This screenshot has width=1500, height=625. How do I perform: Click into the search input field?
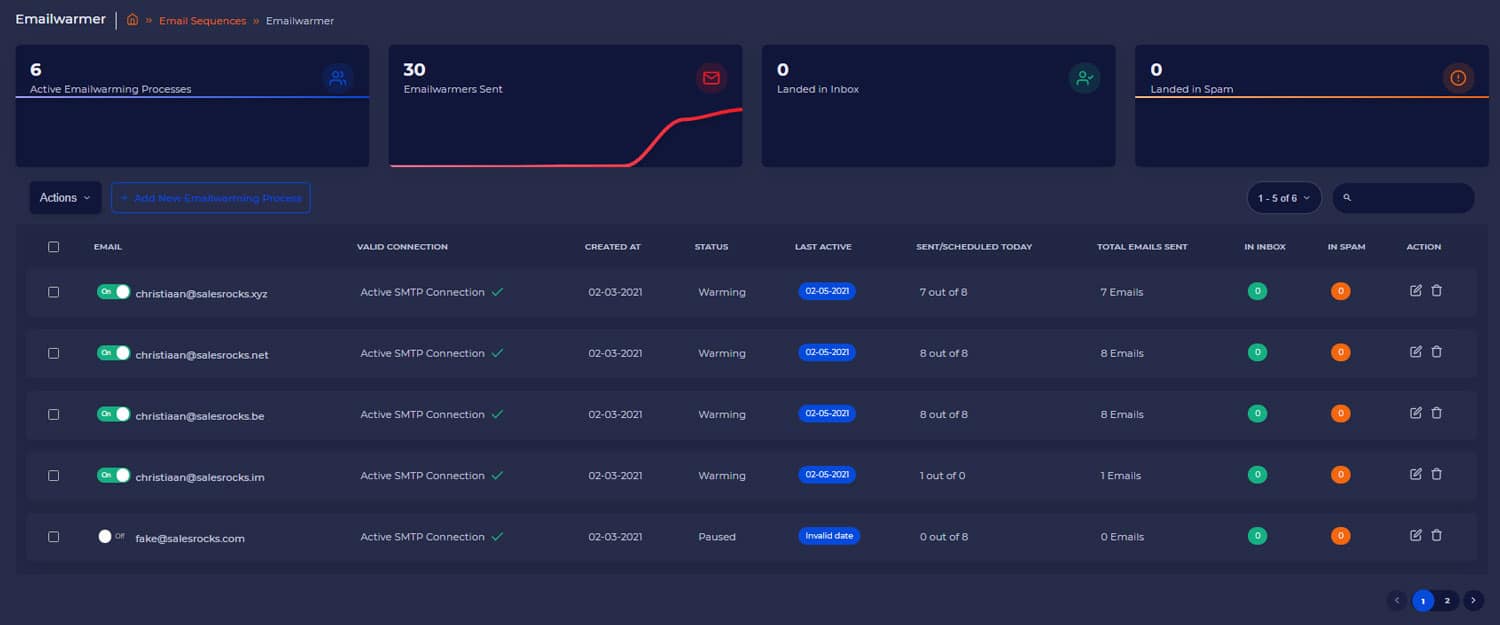point(1412,198)
